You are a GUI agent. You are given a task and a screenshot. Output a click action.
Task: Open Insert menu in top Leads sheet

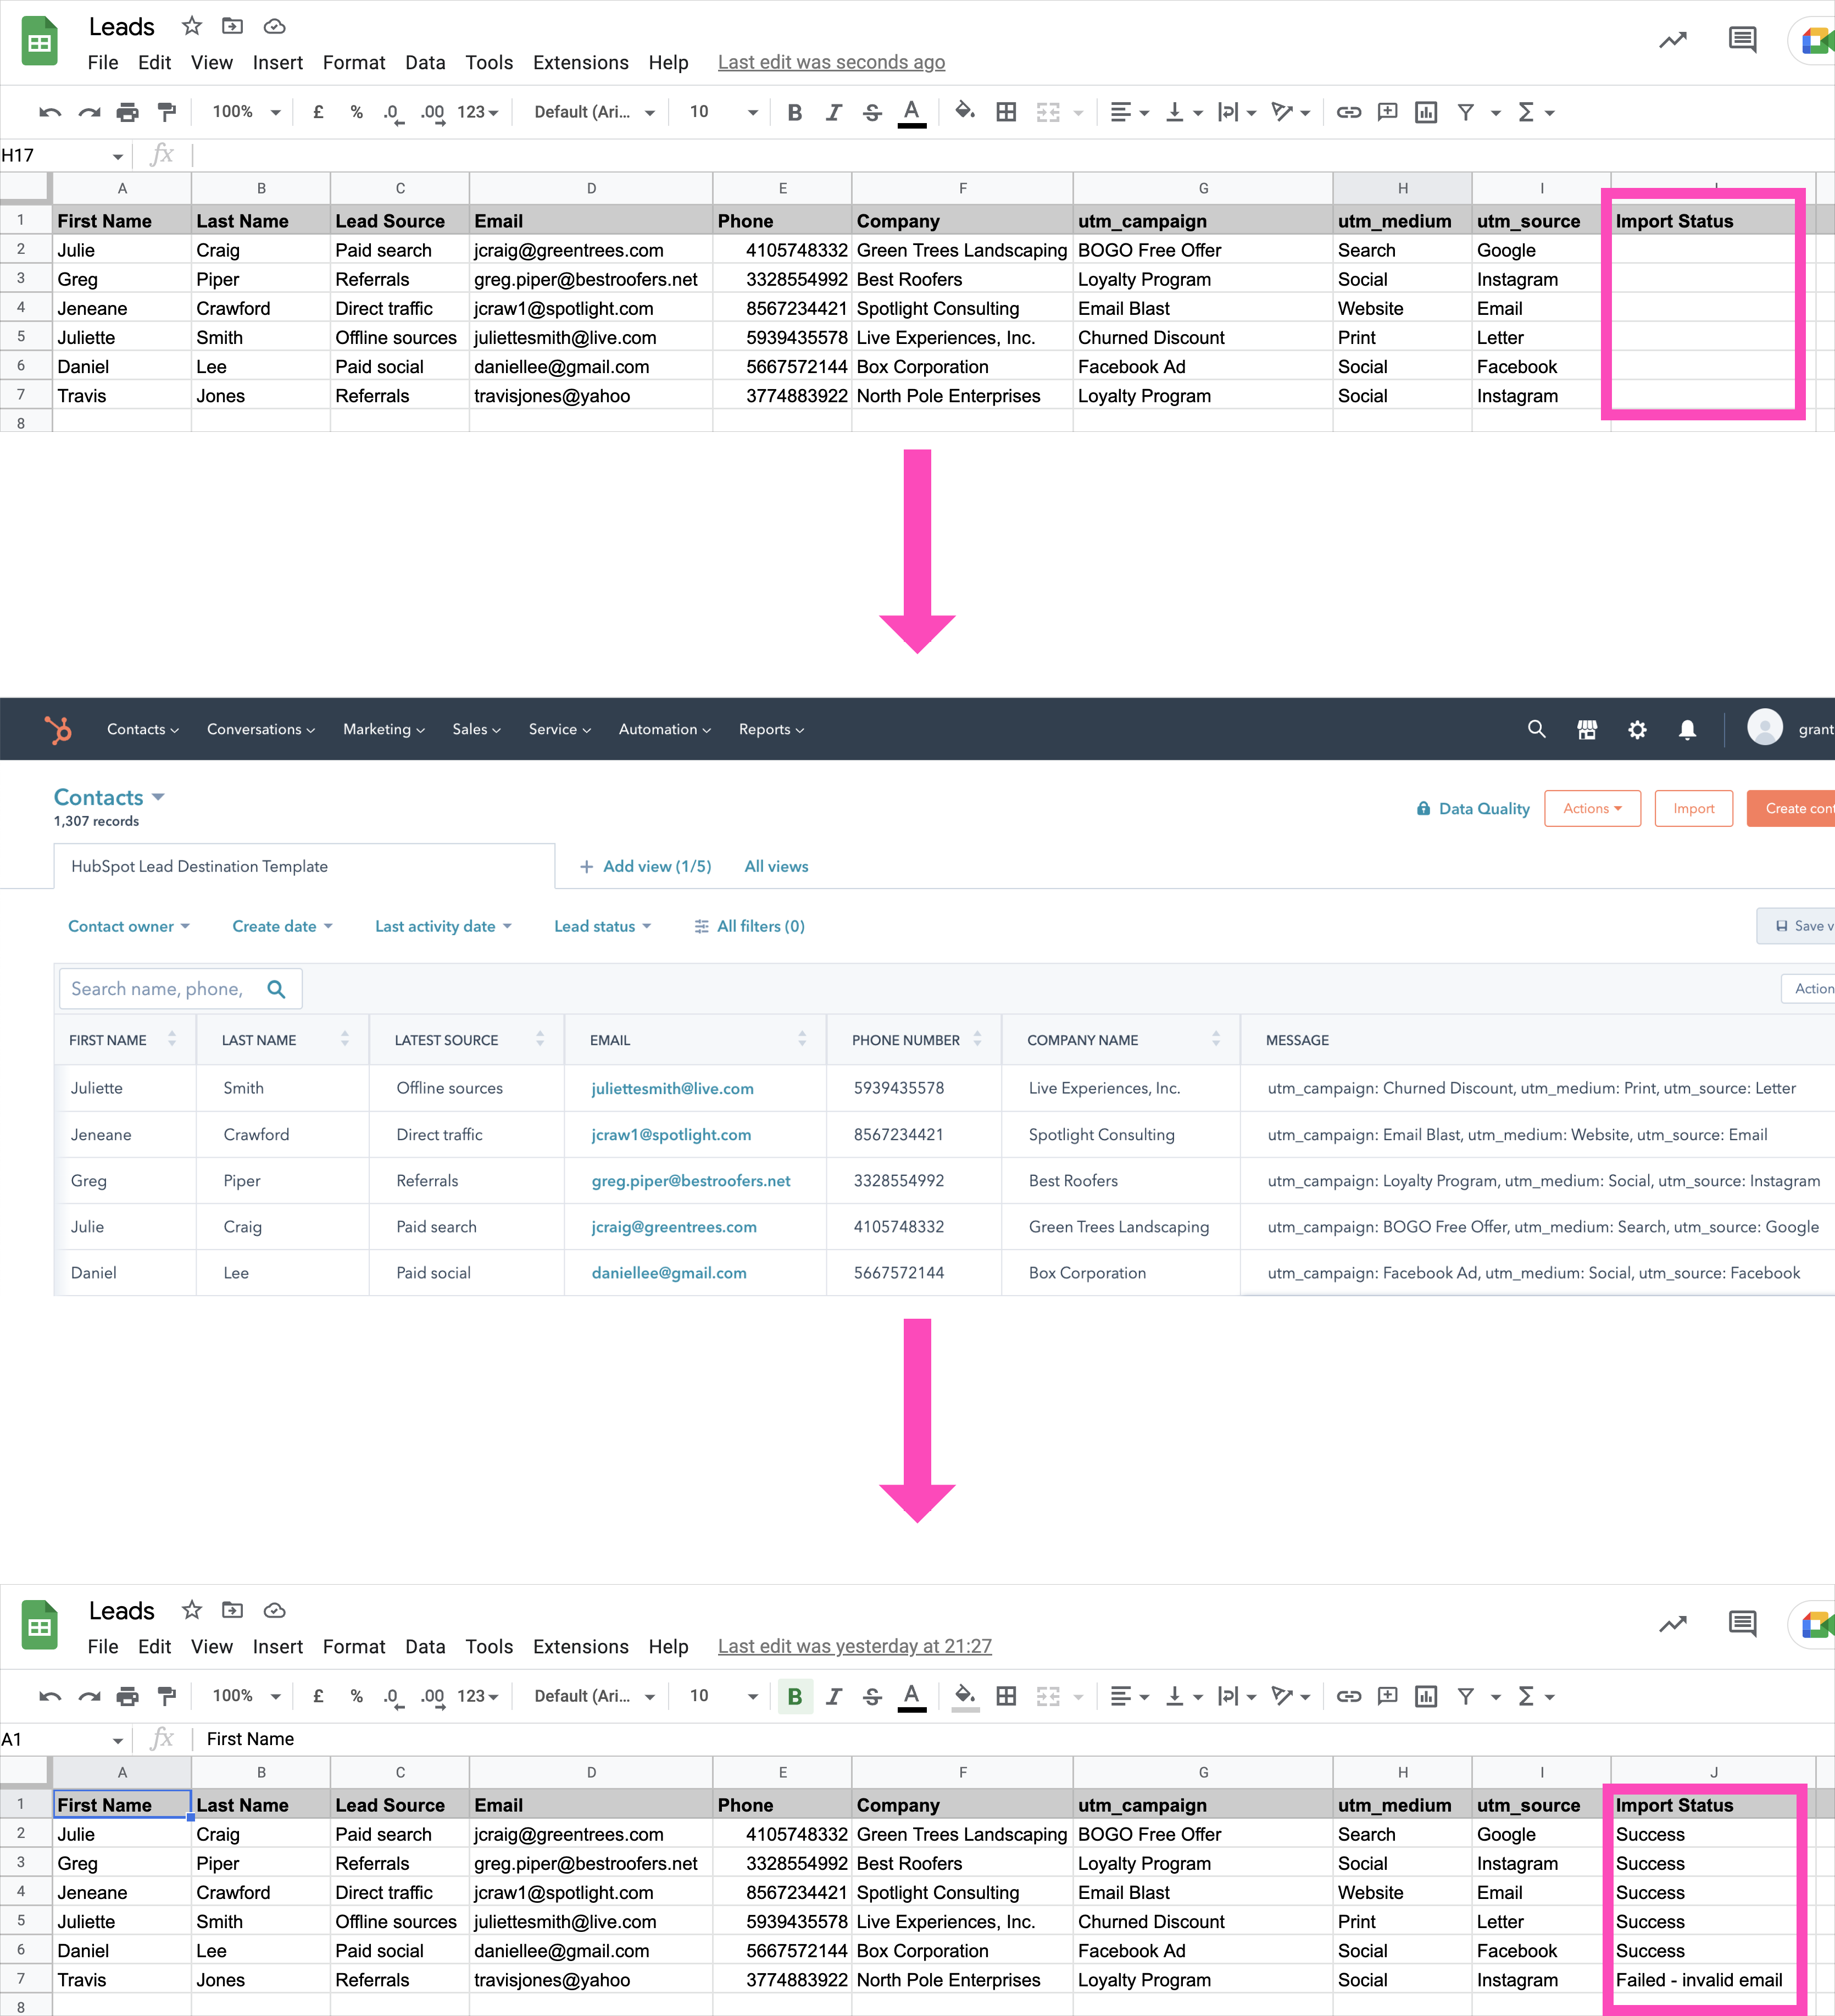277,63
